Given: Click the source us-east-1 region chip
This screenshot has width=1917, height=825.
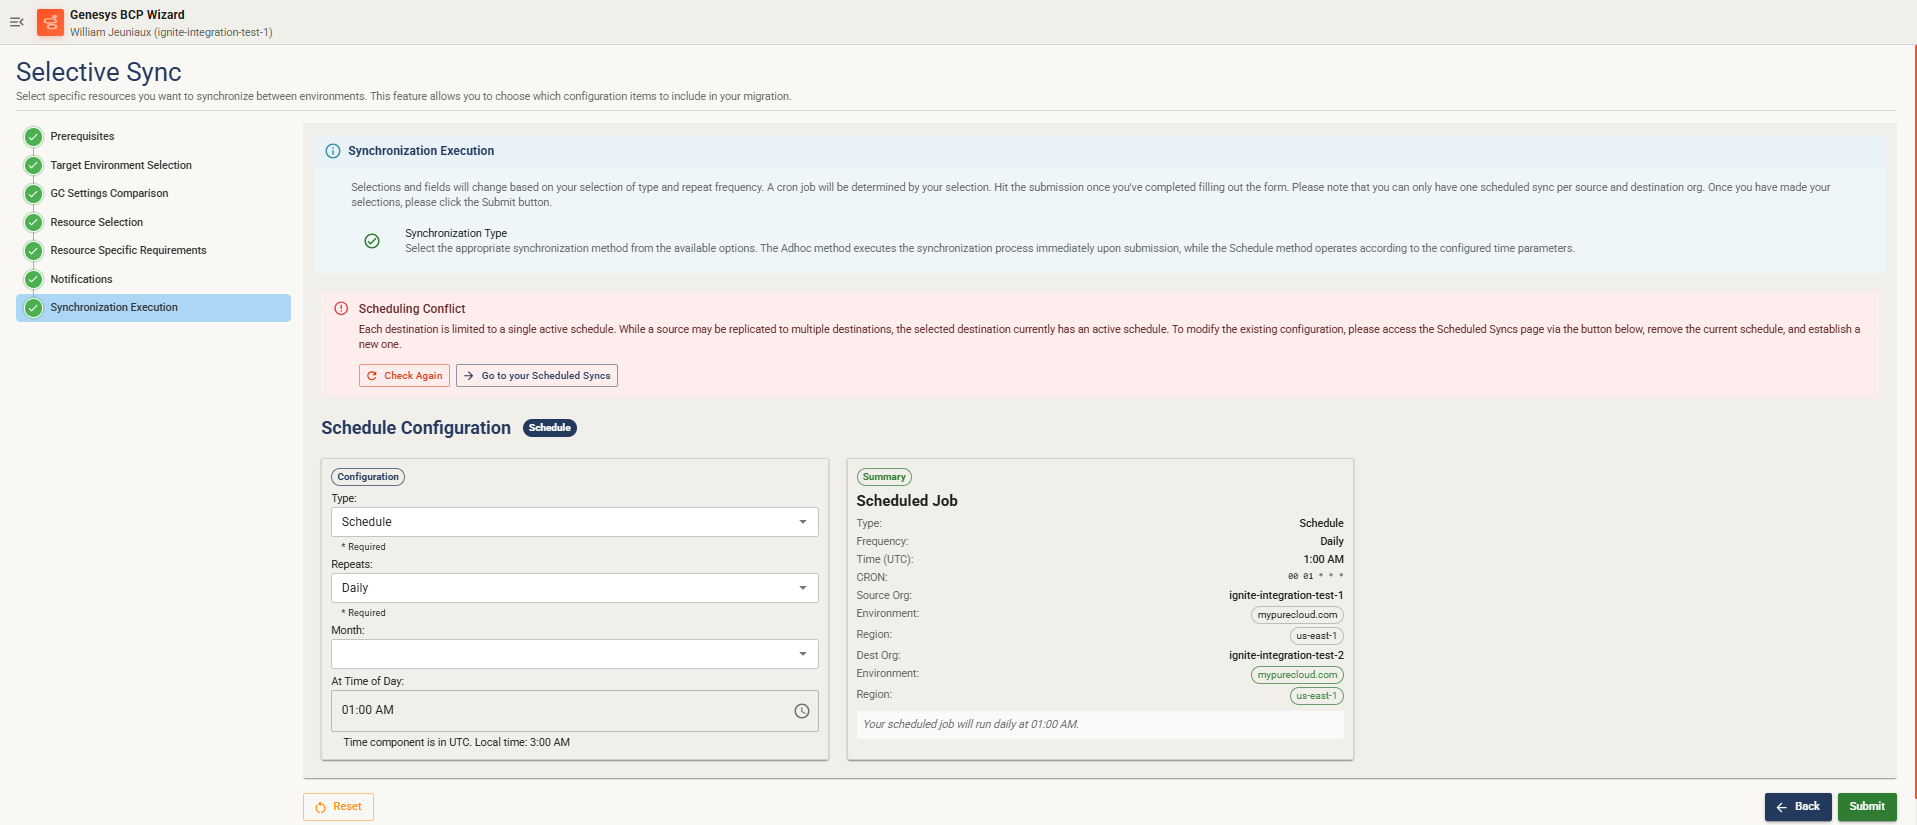Looking at the screenshot, I should click(1317, 636).
